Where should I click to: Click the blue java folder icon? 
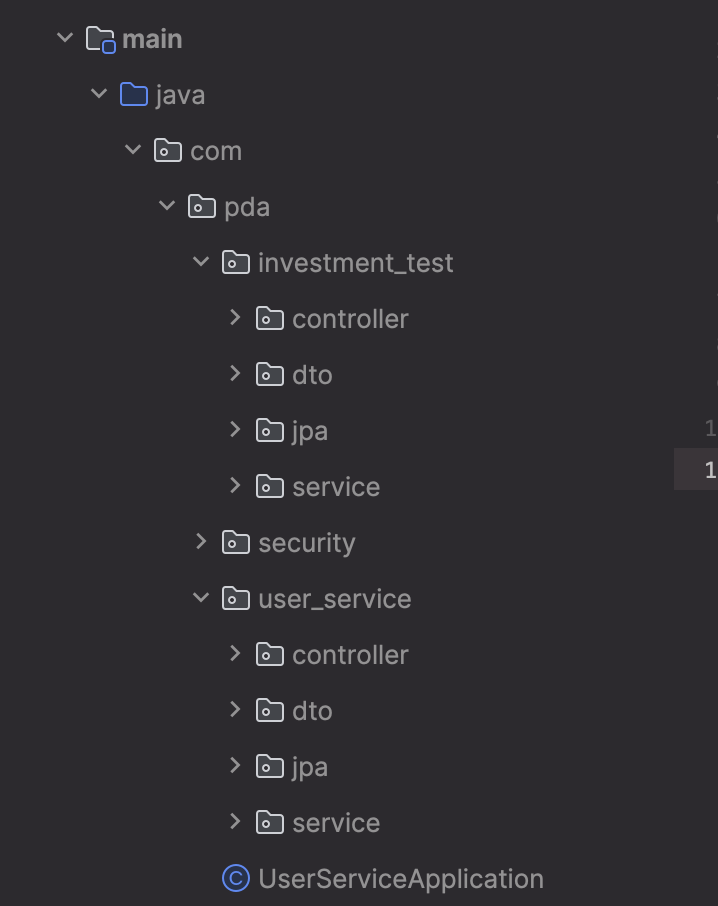133,94
